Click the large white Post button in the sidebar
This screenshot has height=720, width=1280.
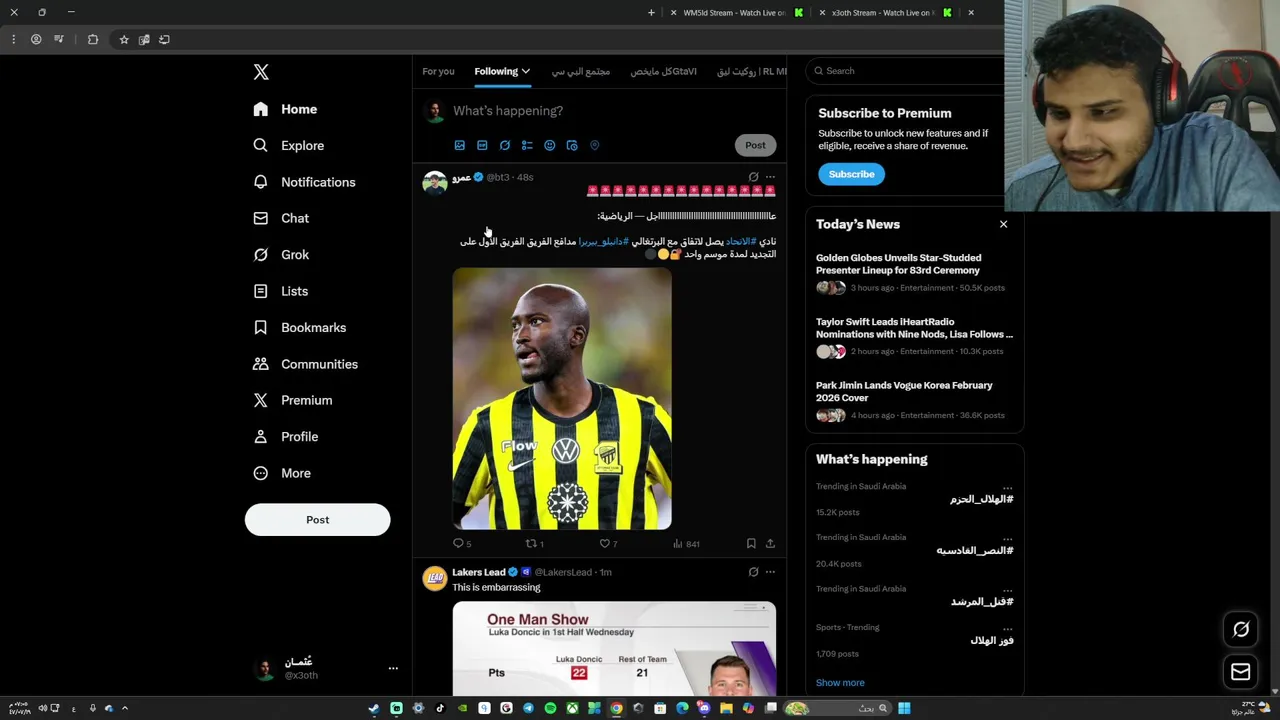click(x=317, y=519)
